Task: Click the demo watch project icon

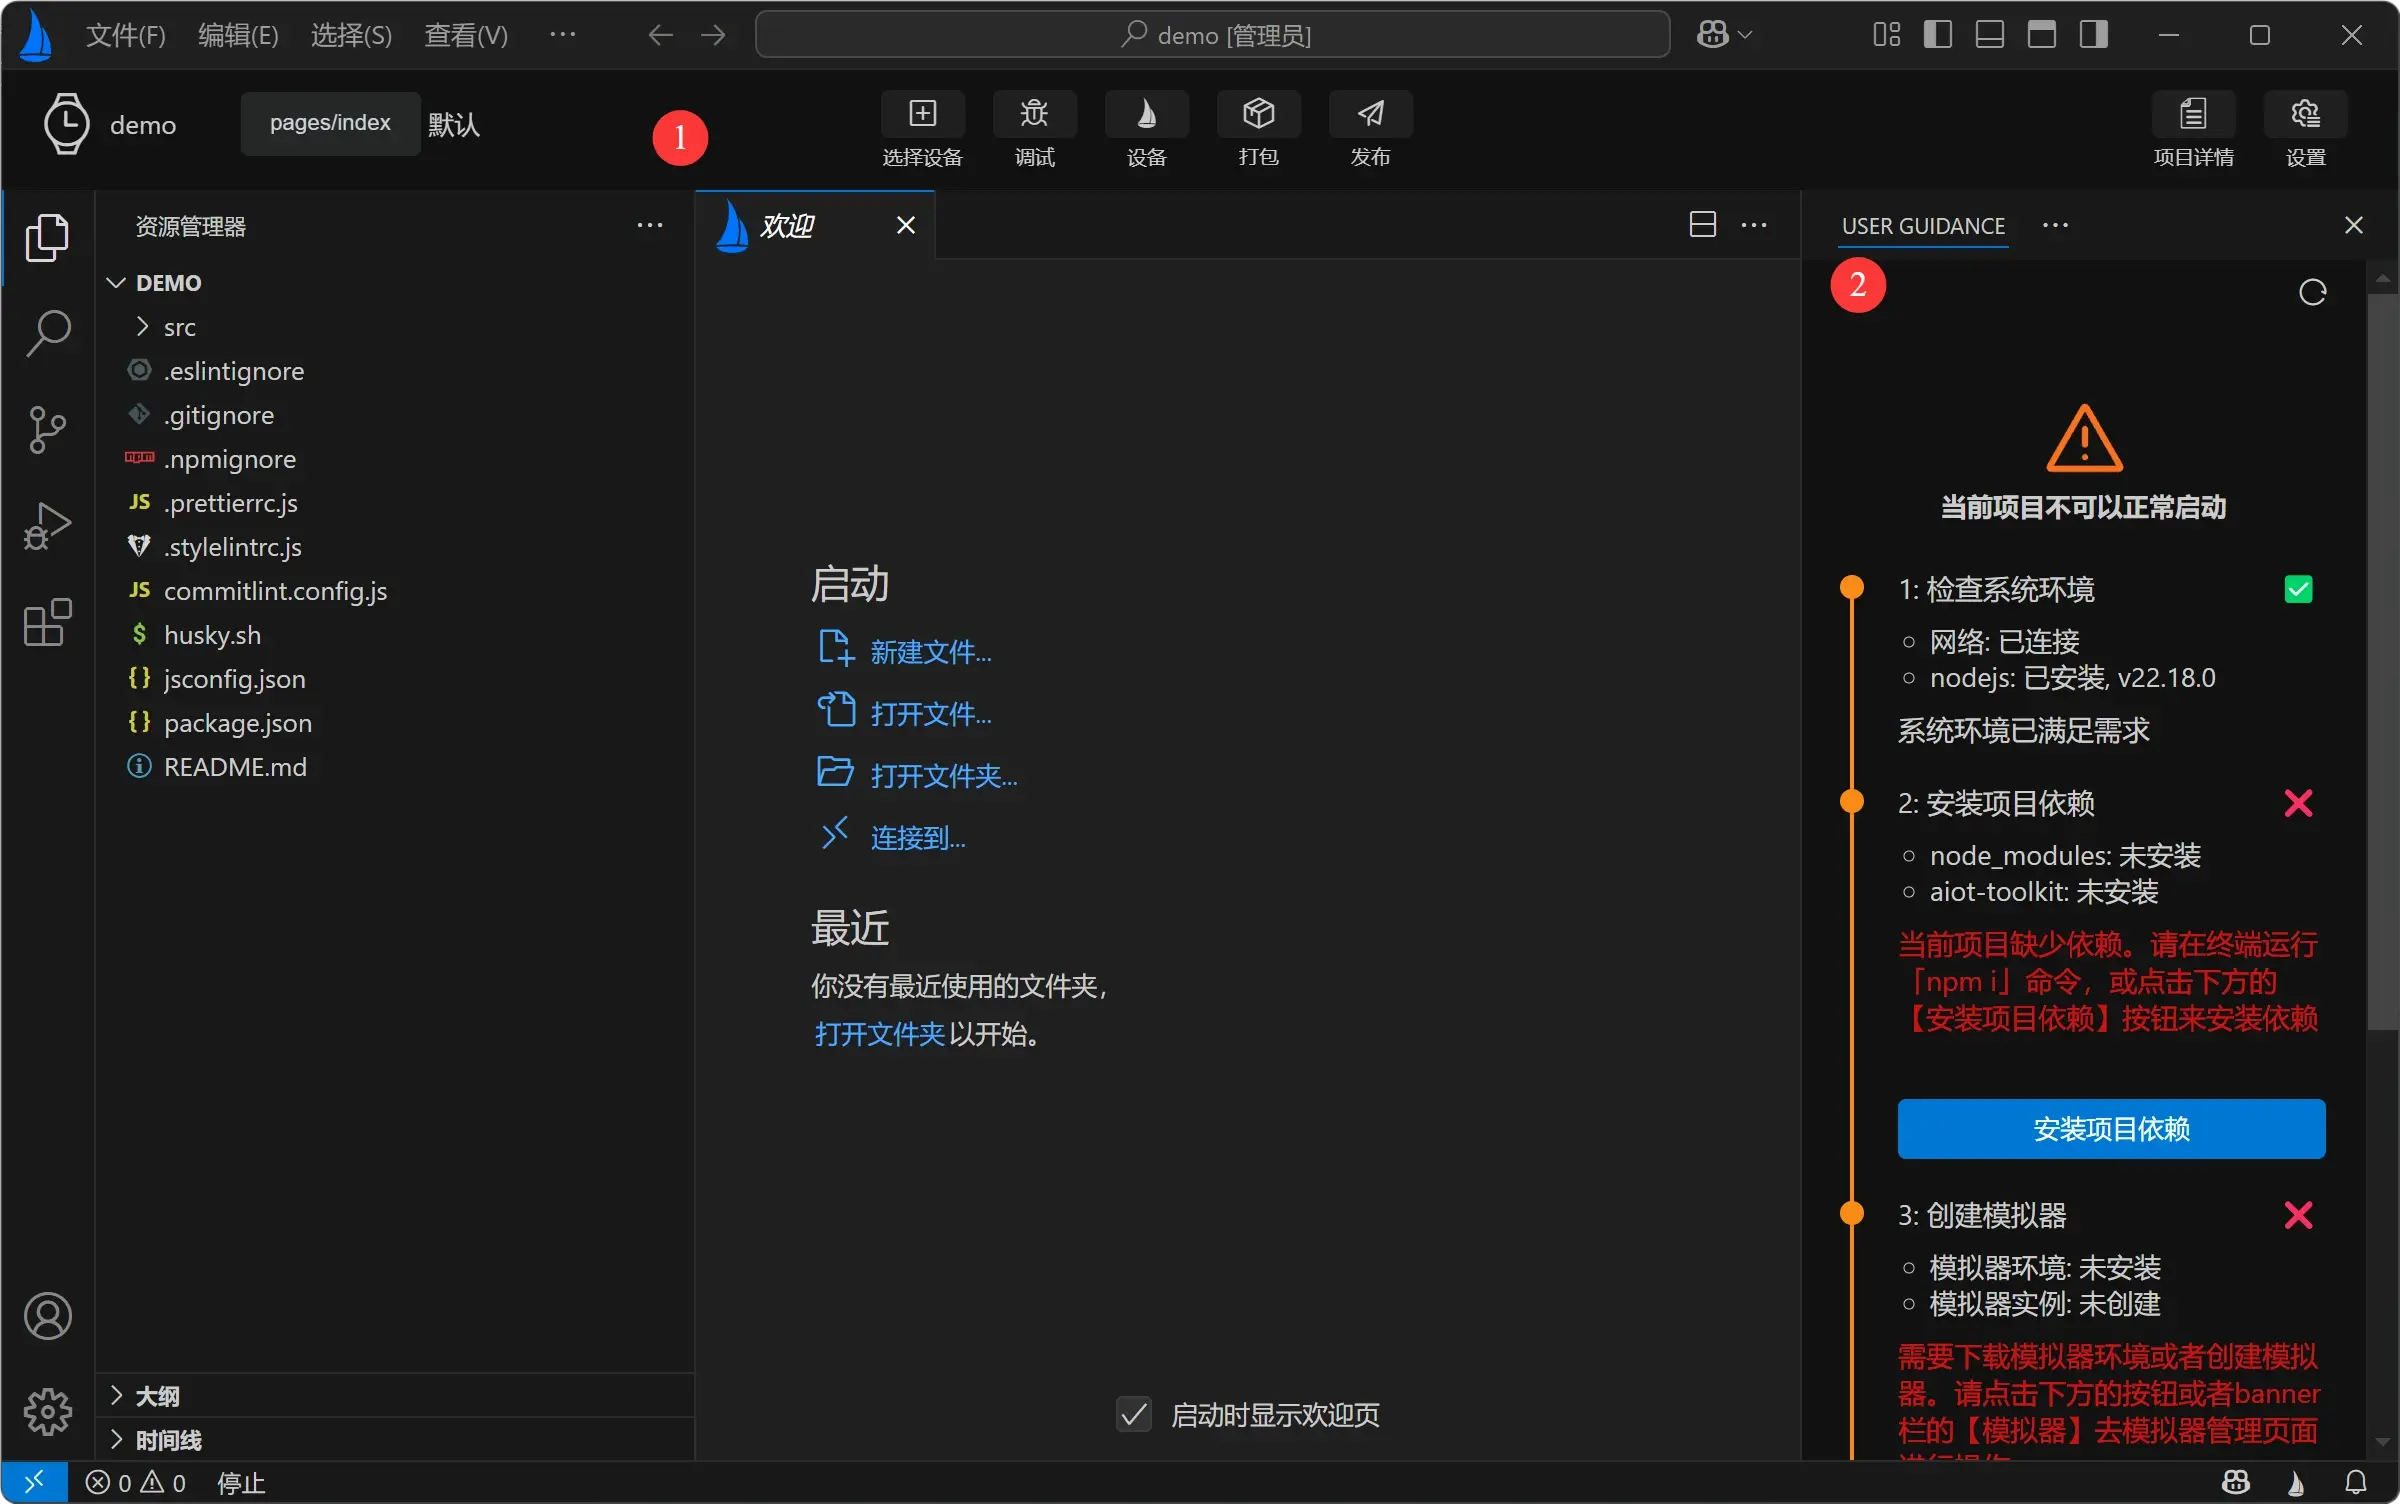Action: pos(66,124)
